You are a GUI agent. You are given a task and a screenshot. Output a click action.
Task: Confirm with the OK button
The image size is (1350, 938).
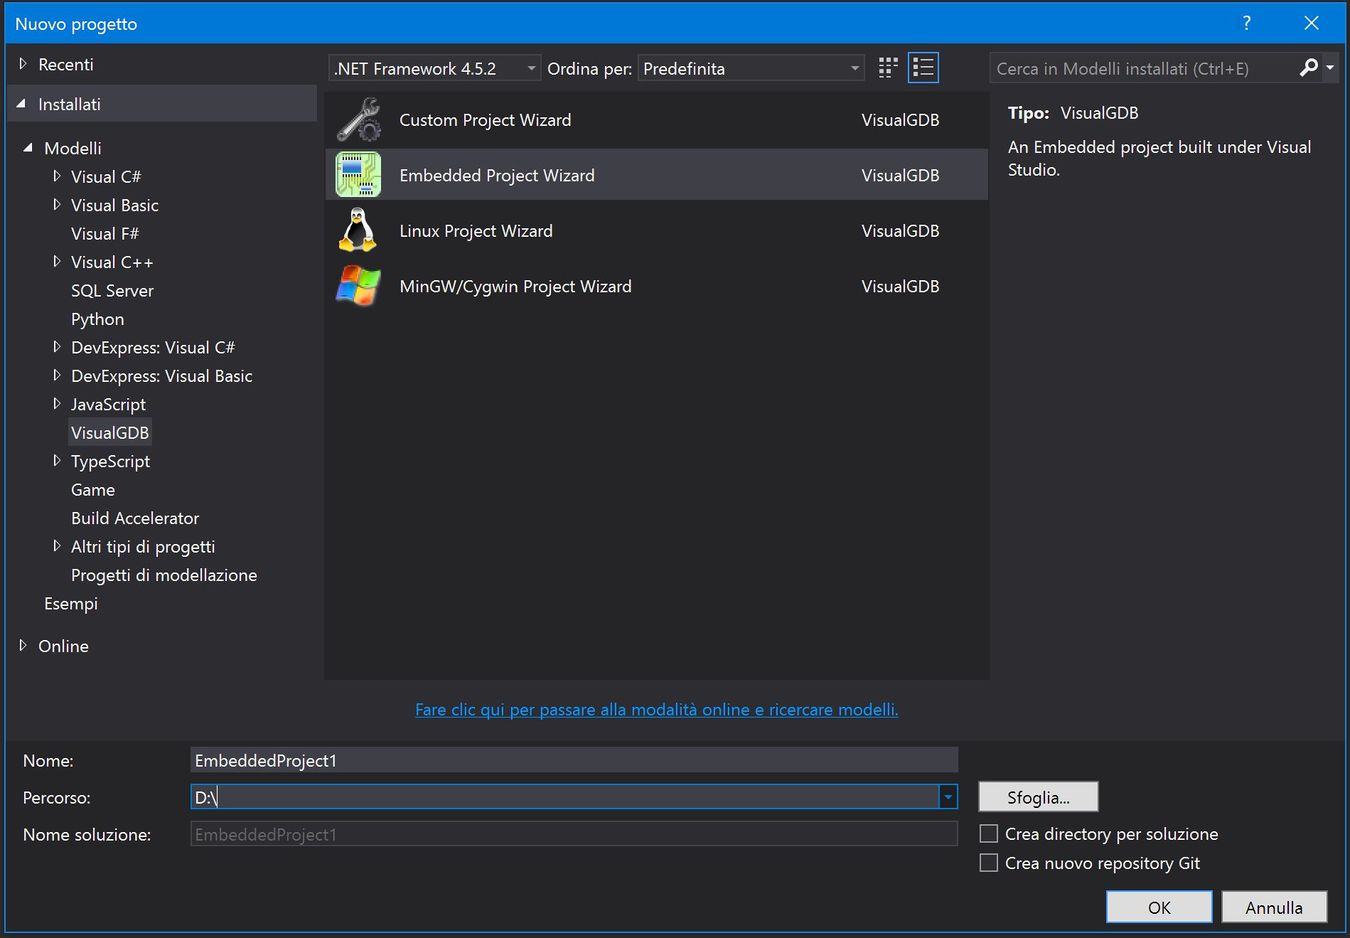point(1158,907)
